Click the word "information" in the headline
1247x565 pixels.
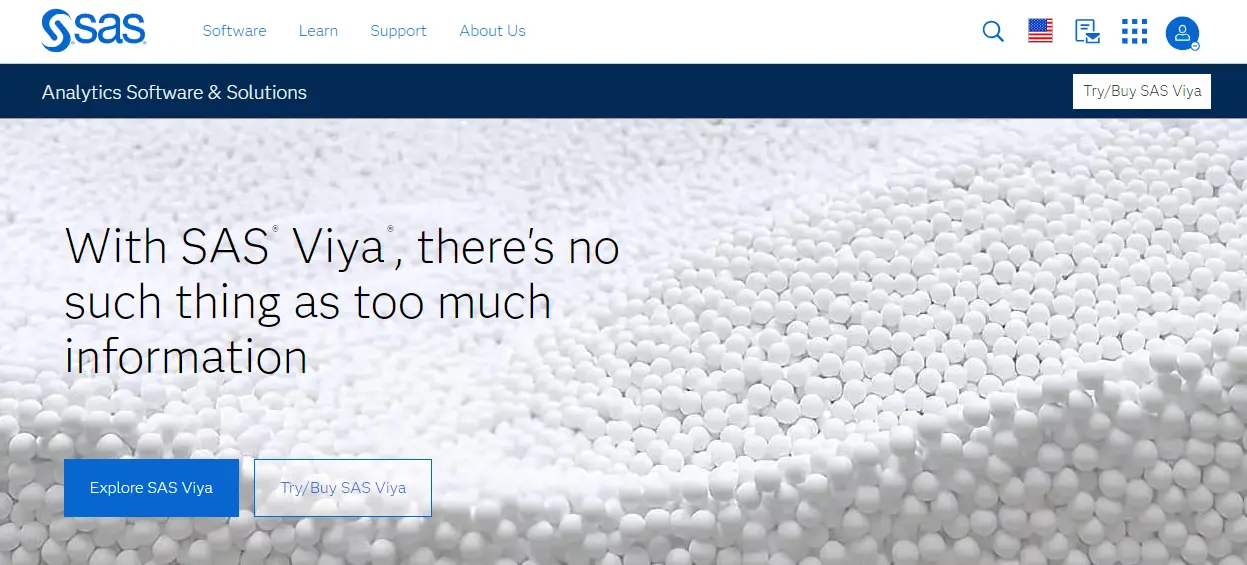pos(186,357)
